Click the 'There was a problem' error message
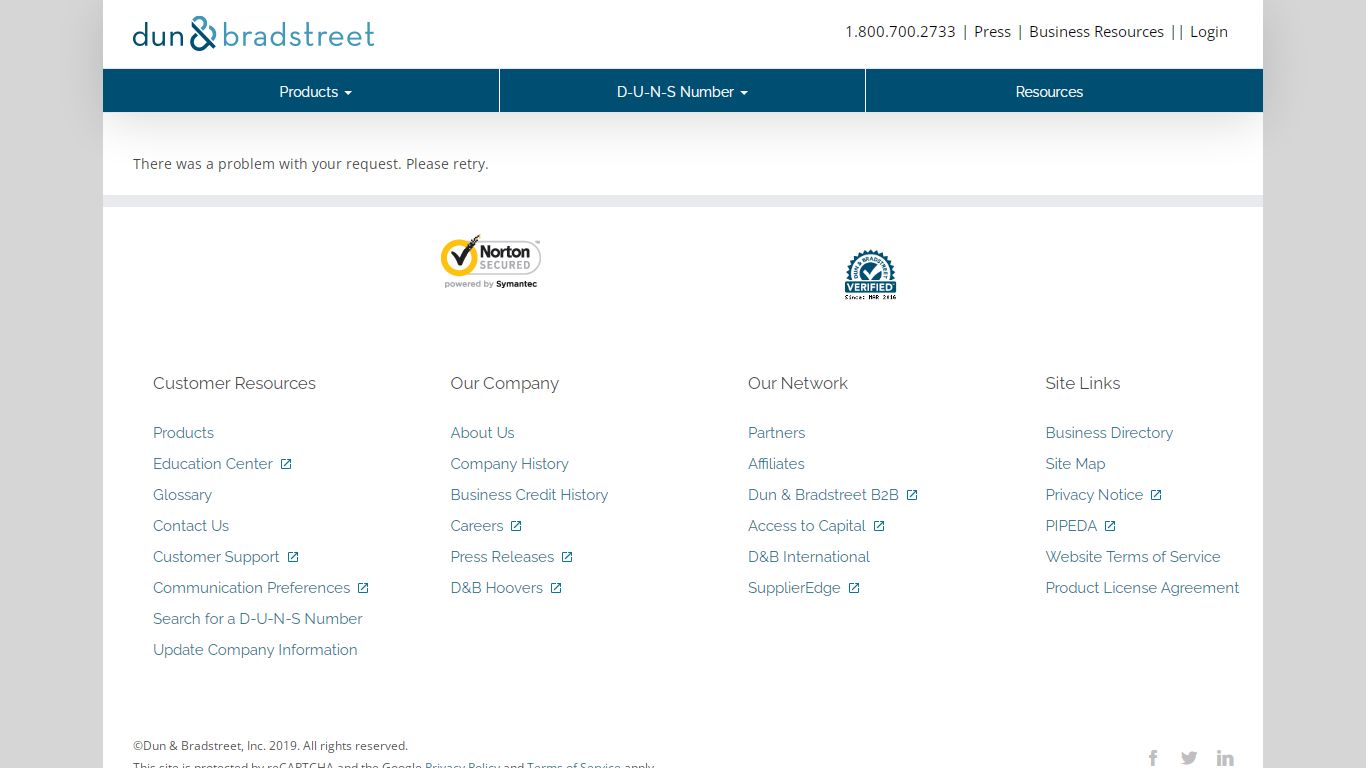This screenshot has height=768, width=1366. click(311, 164)
